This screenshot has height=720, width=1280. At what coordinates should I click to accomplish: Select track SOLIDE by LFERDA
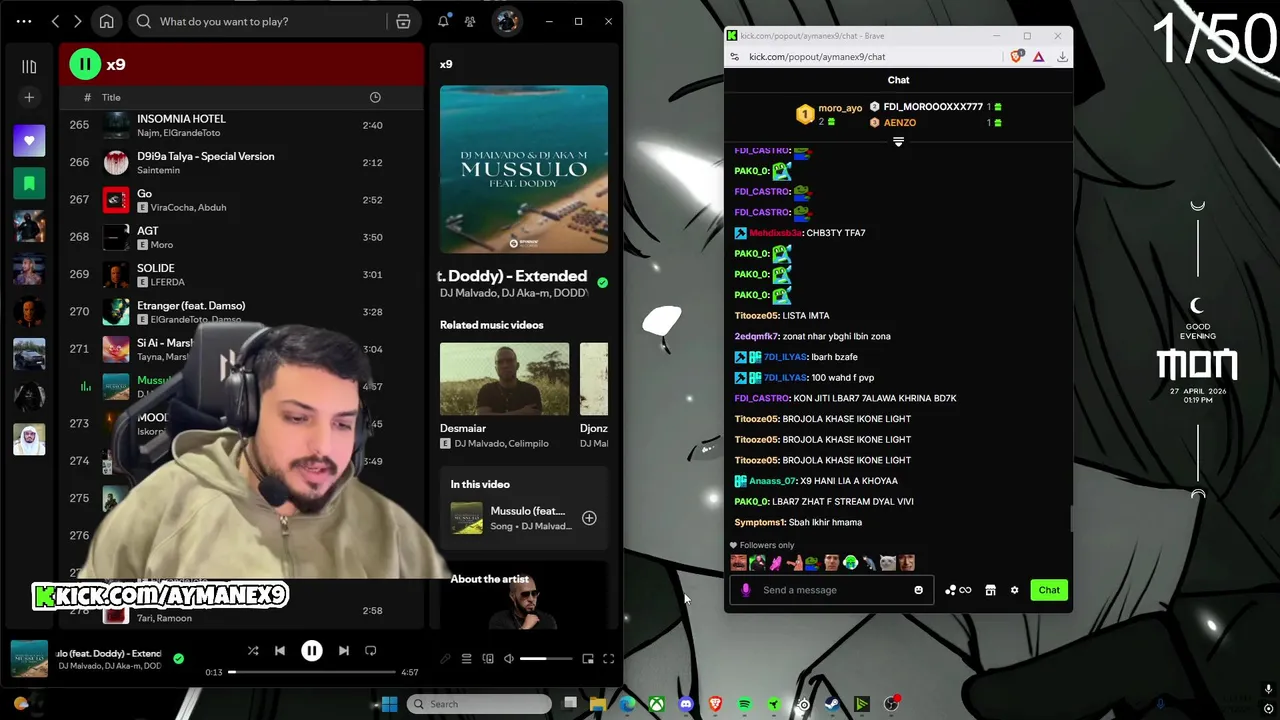click(x=242, y=274)
